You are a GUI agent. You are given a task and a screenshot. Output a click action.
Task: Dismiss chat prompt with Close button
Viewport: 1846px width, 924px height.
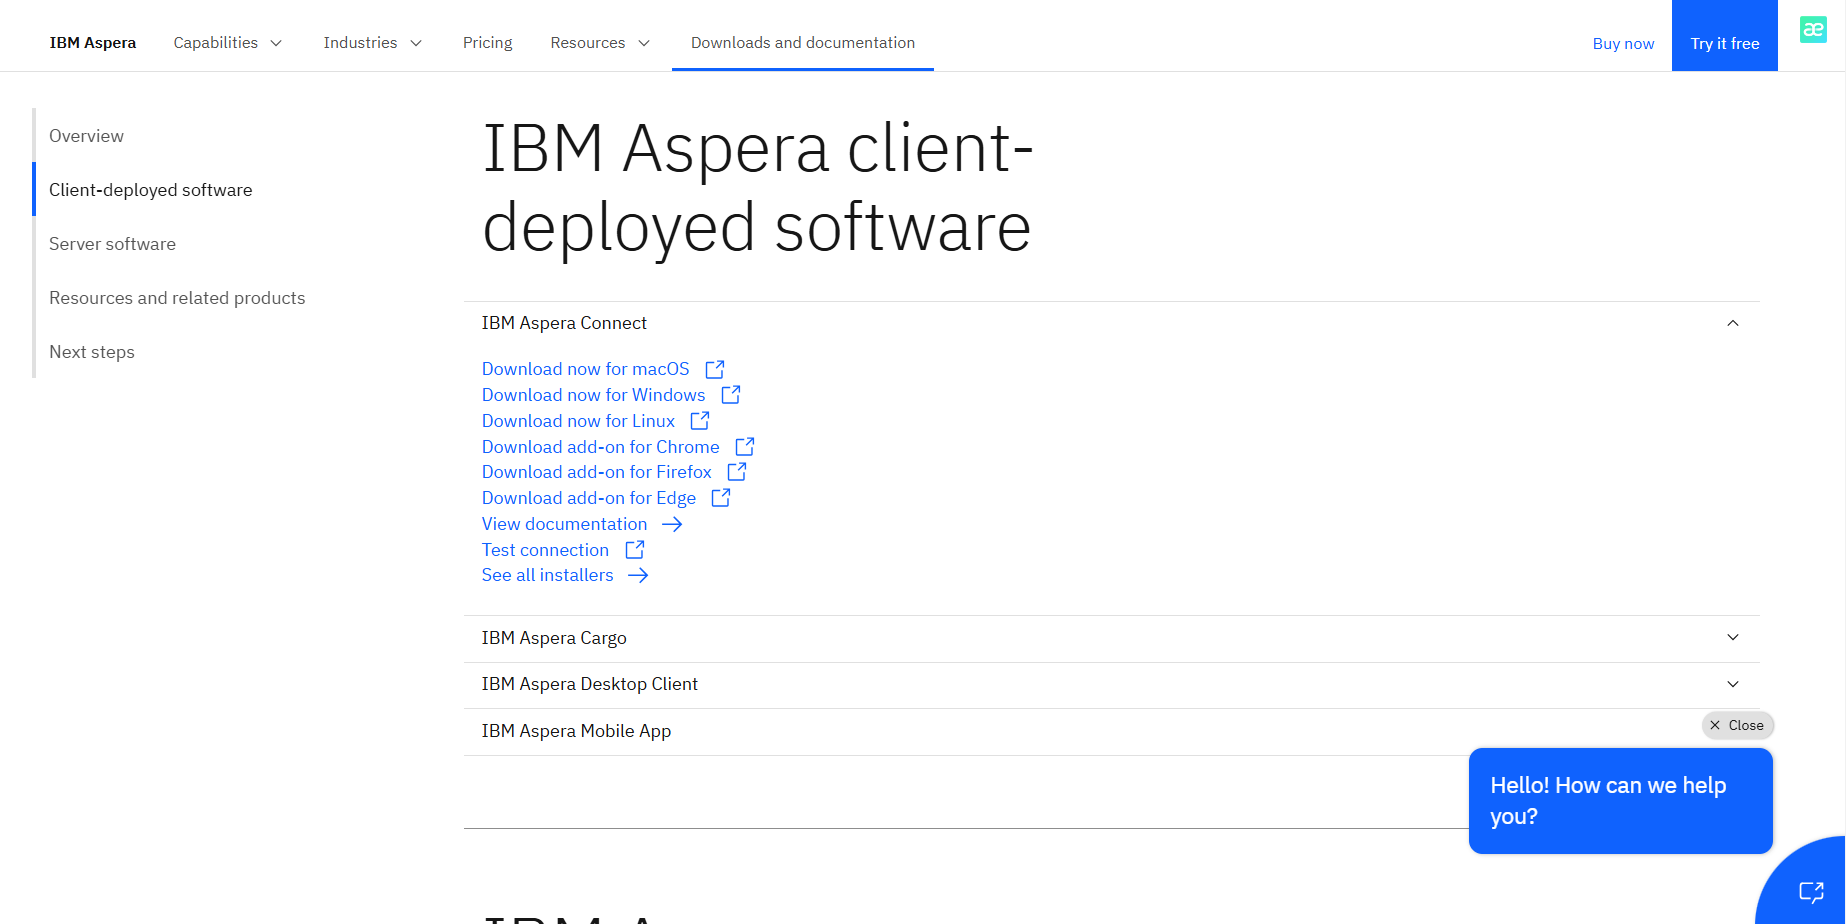[x=1737, y=725]
